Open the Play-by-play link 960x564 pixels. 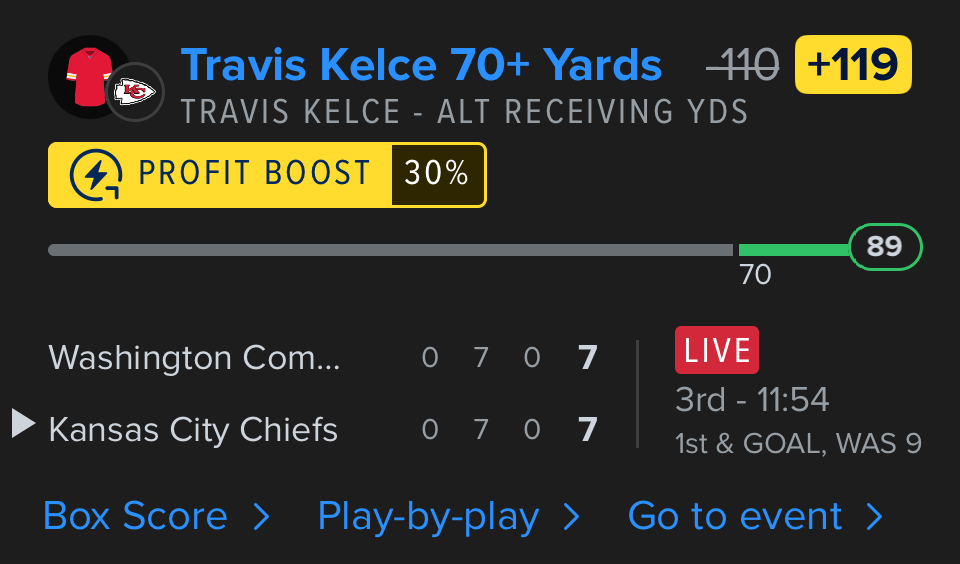[428, 516]
